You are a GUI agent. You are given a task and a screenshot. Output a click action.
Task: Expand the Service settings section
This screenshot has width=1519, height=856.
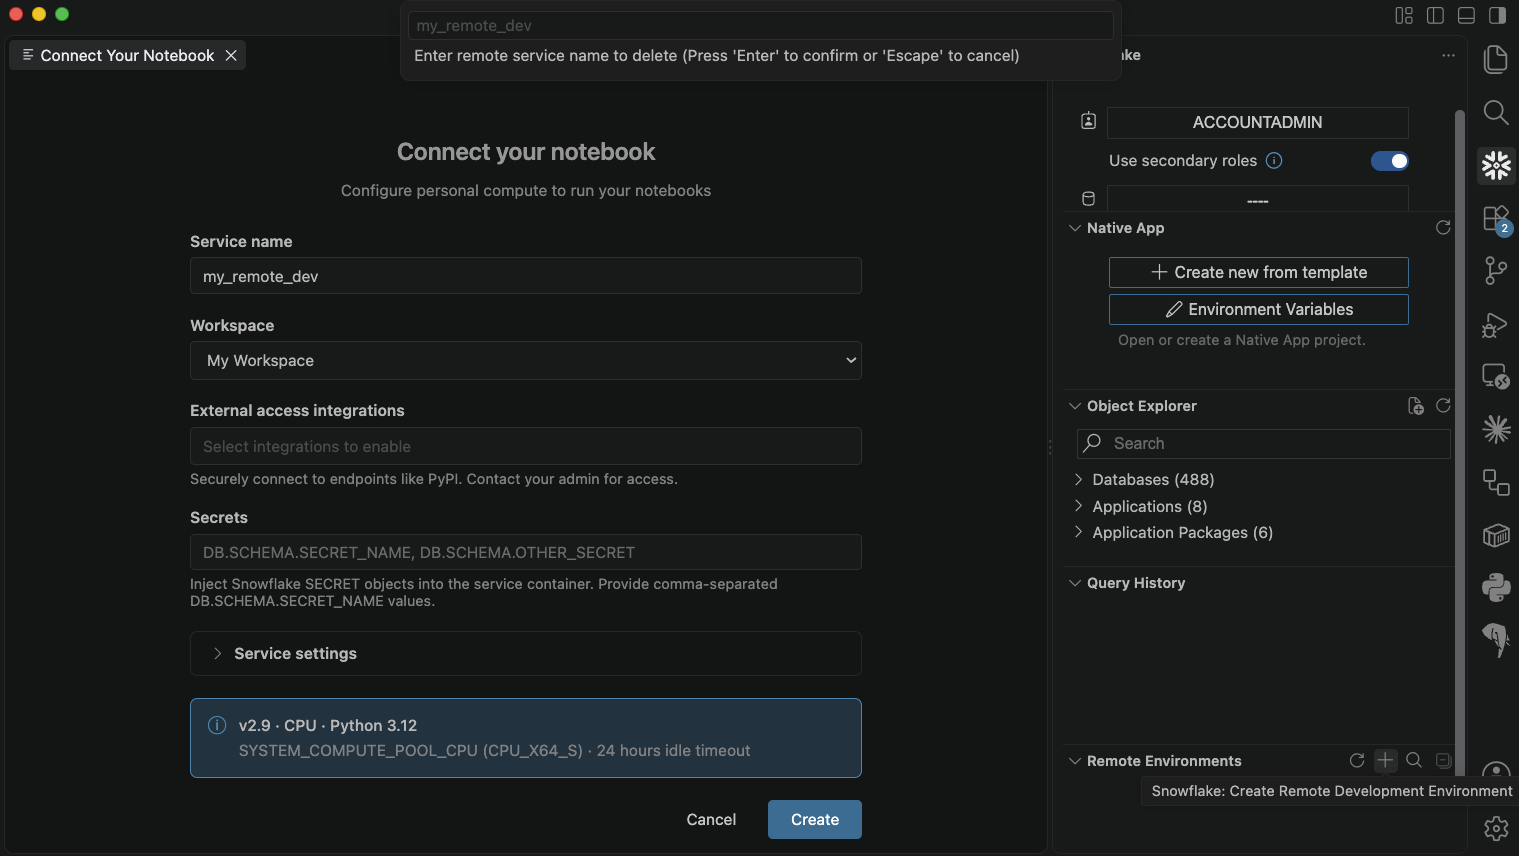tap(526, 654)
